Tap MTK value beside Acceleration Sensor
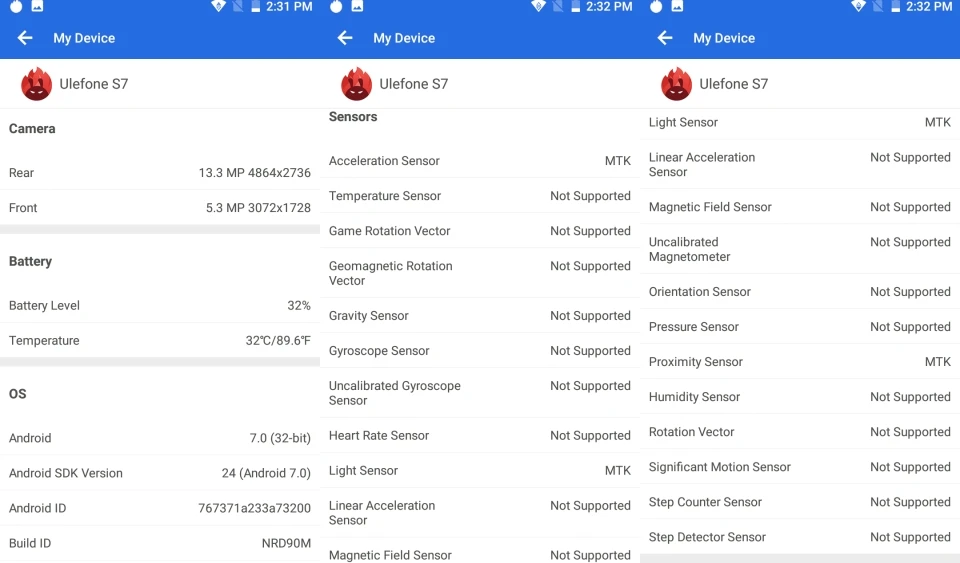The image size is (960, 563). pos(618,161)
